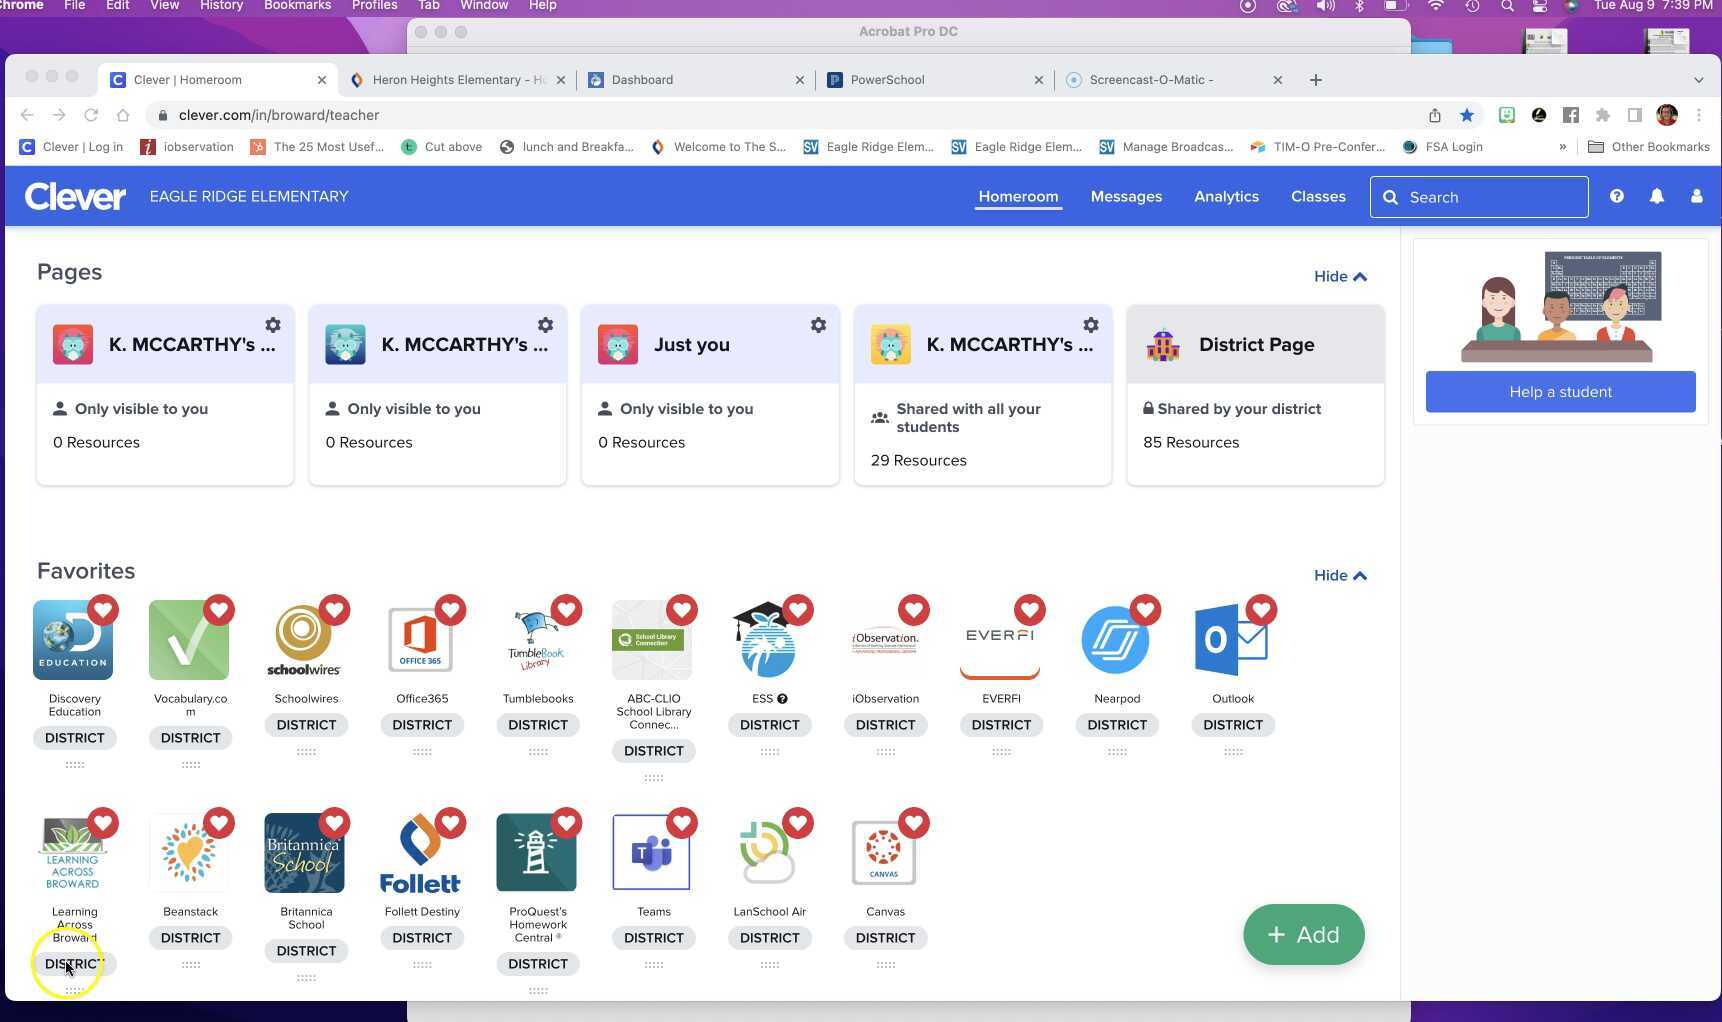The image size is (1722, 1022).
Task: Open the help question mark icon
Action: [x=1617, y=197]
